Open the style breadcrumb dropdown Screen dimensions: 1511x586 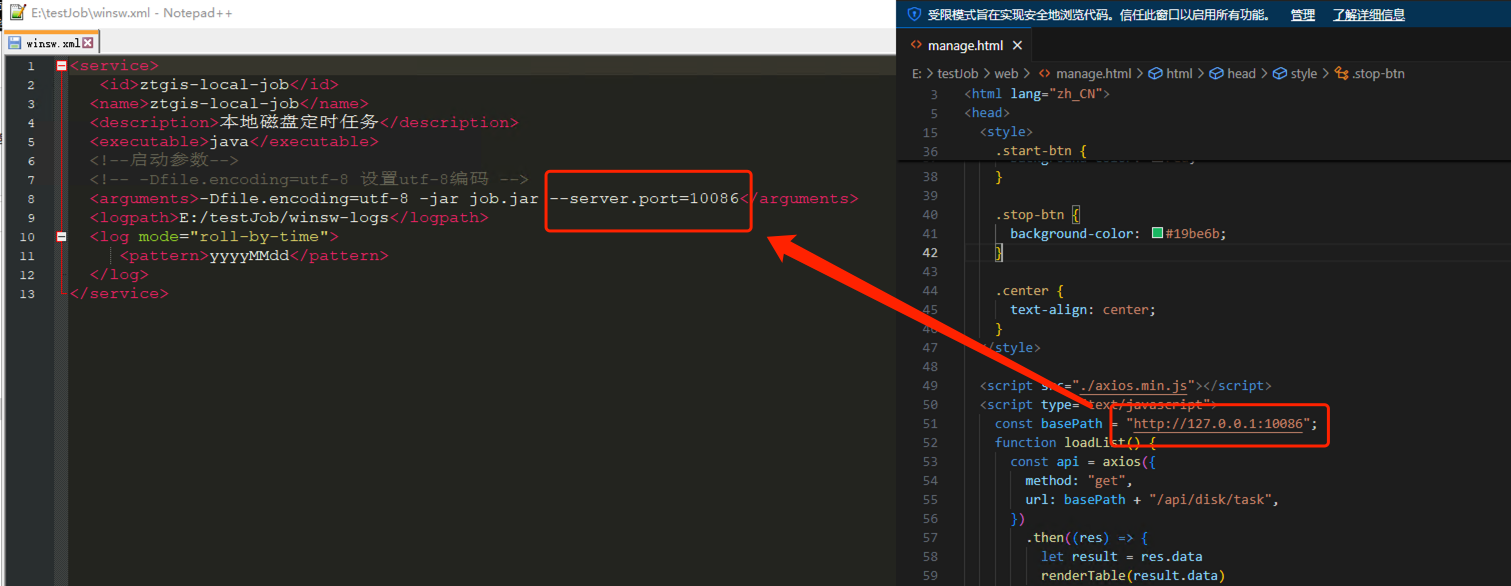[1303, 74]
